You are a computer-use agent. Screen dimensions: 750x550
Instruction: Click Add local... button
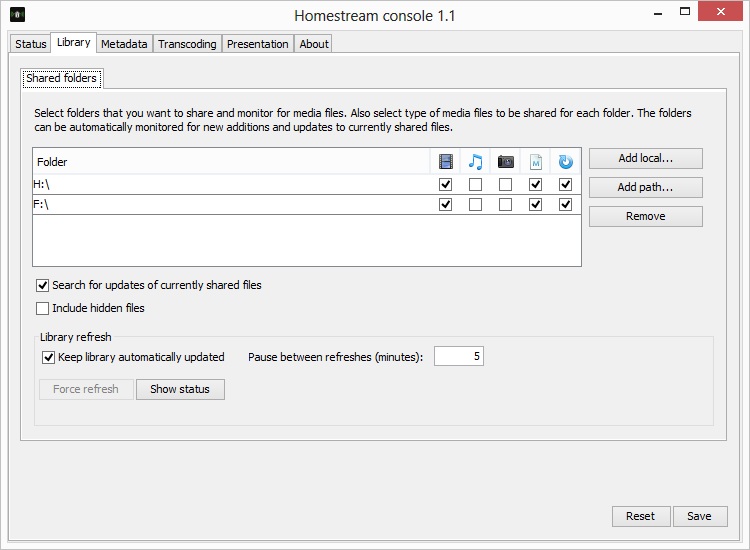point(646,158)
